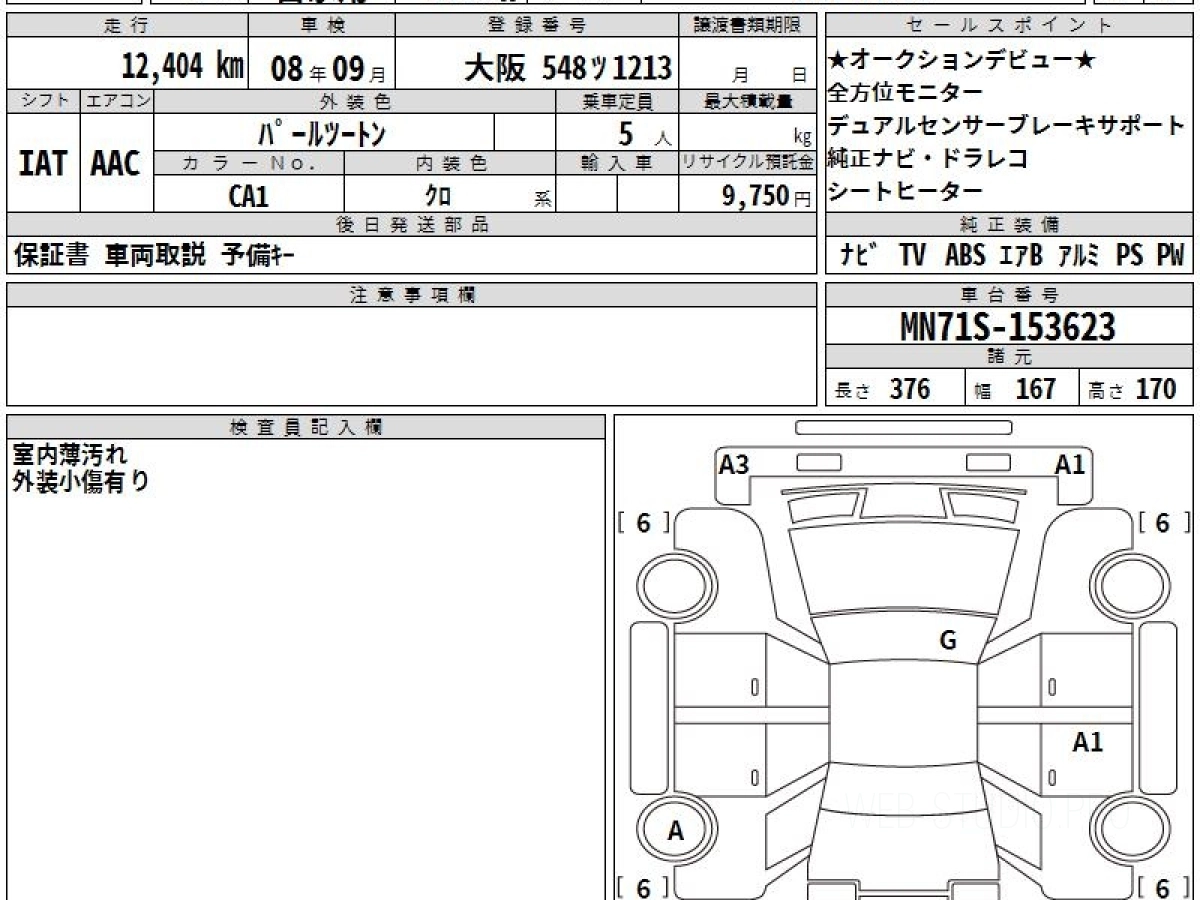Select the A mark on the wheel
Viewport: 1200px width, 900px height.
pyautogui.click(x=675, y=830)
